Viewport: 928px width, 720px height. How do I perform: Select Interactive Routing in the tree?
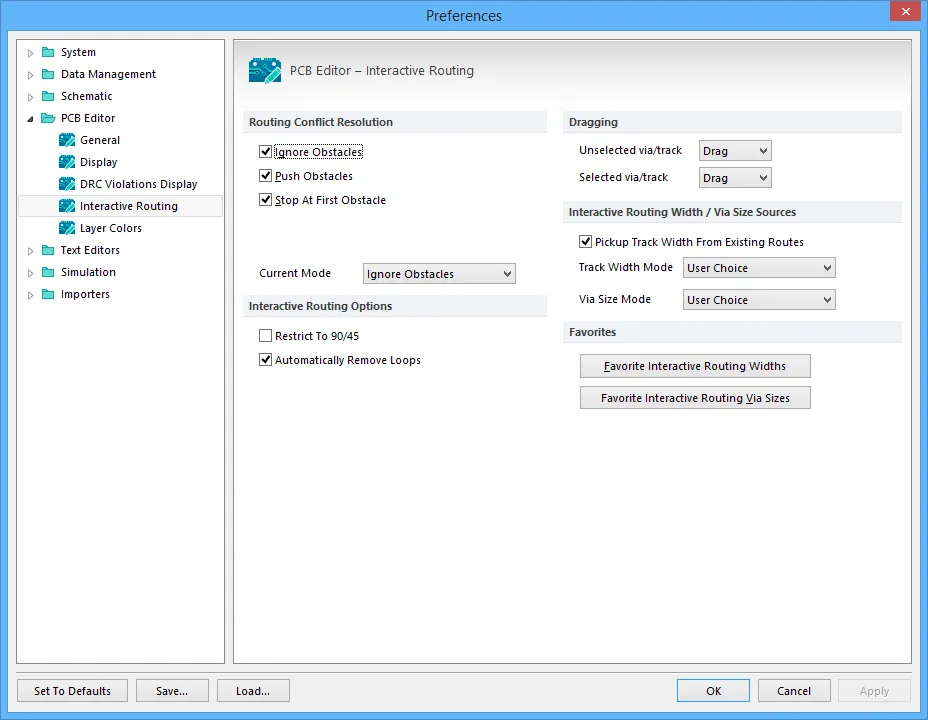point(128,206)
